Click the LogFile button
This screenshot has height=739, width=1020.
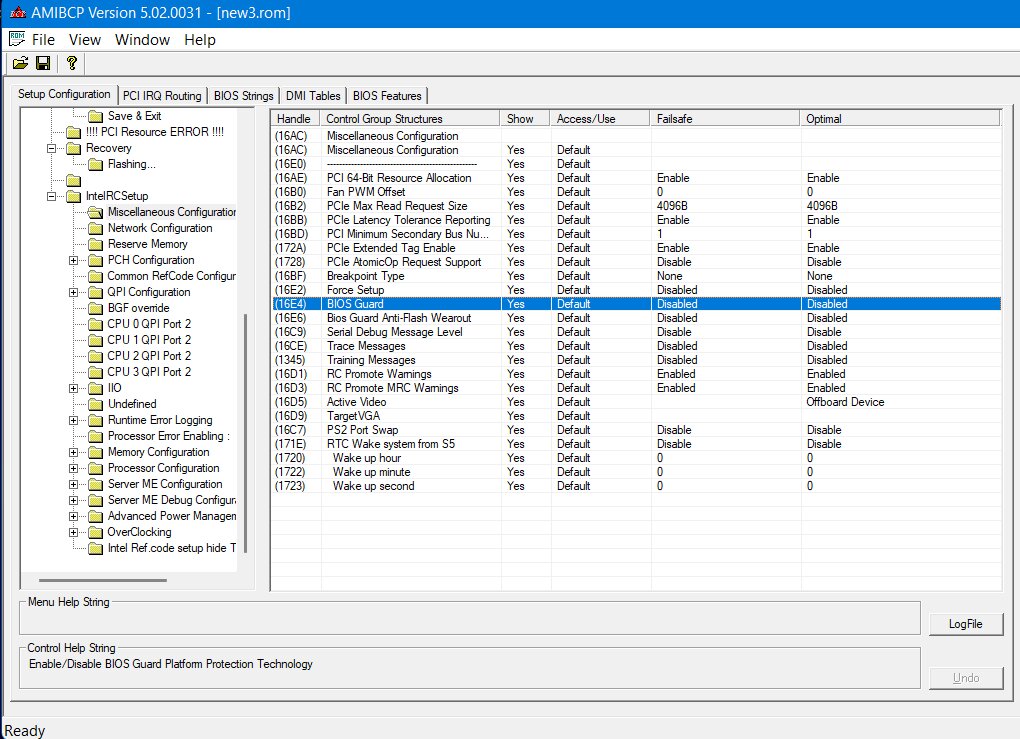(965, 624)
